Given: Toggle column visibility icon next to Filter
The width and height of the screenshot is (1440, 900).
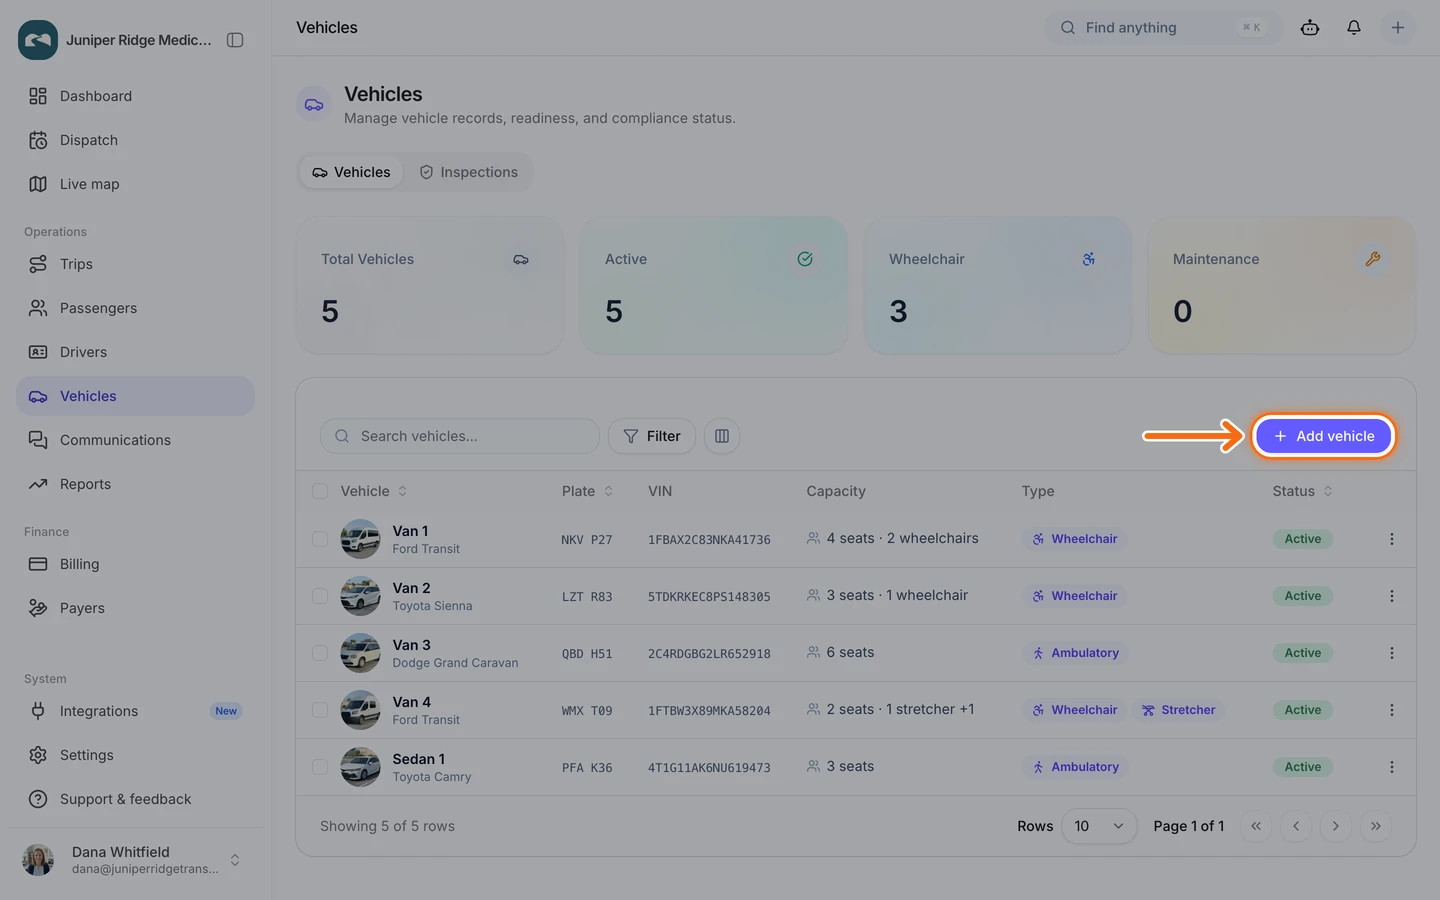Looking at the screenshot, I should pos(722,436).
